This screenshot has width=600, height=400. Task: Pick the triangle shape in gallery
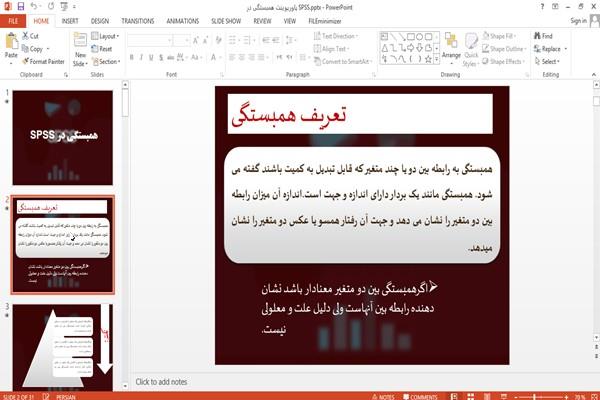click(x=384, y=48)
